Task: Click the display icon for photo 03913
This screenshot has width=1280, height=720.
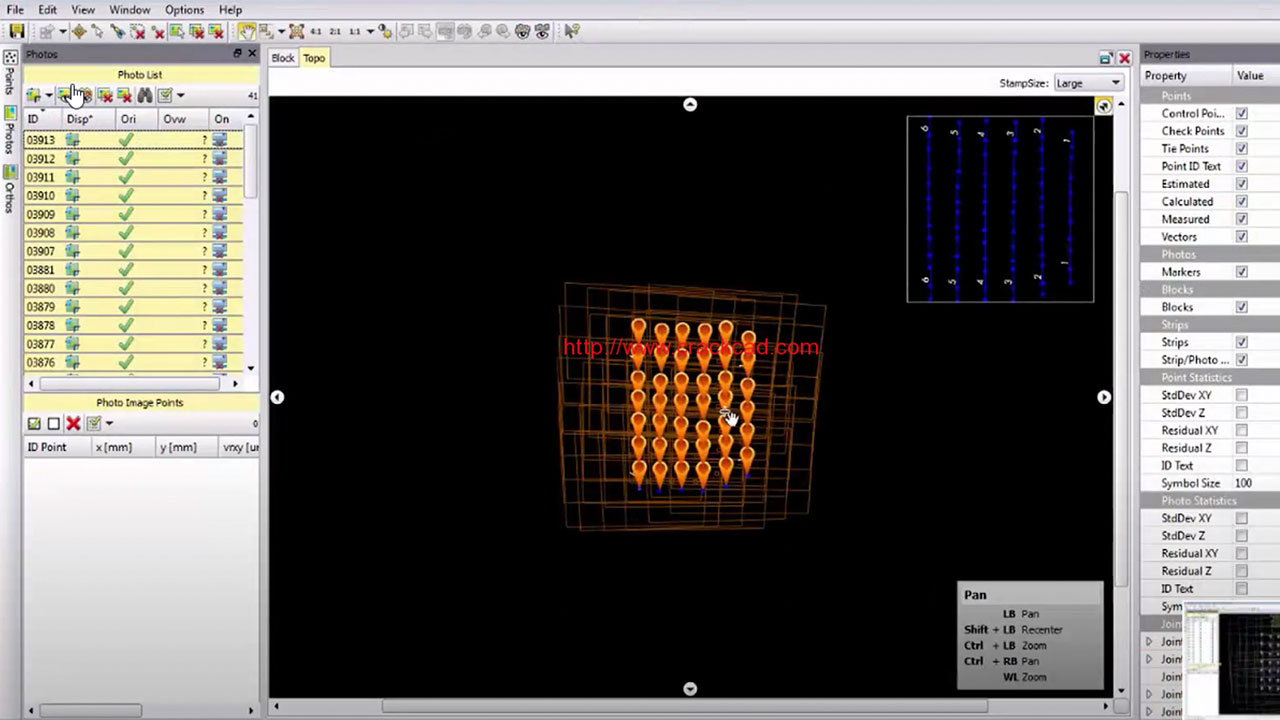Action: coord(73,141)
